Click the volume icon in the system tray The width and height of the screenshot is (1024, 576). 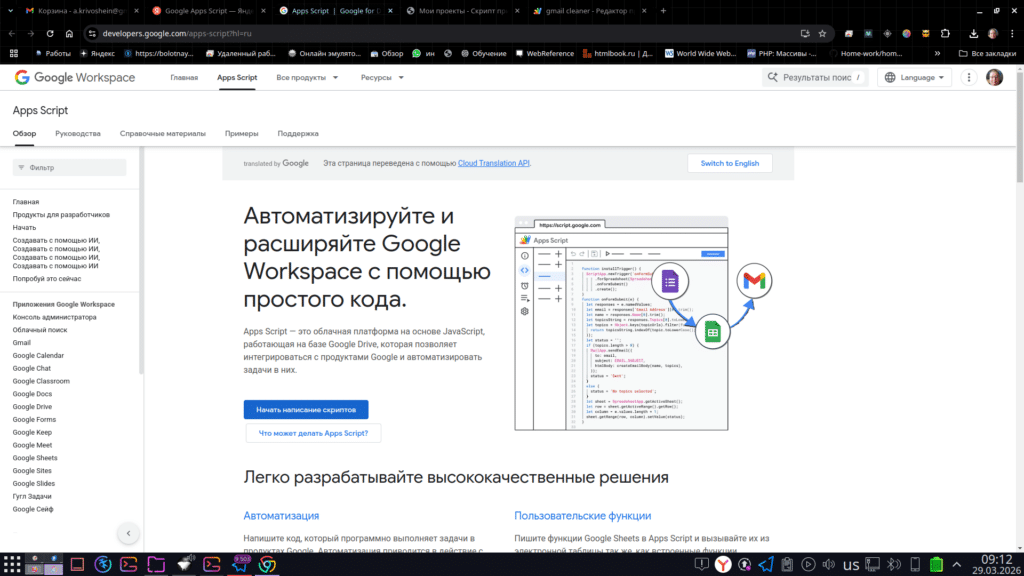827,565
